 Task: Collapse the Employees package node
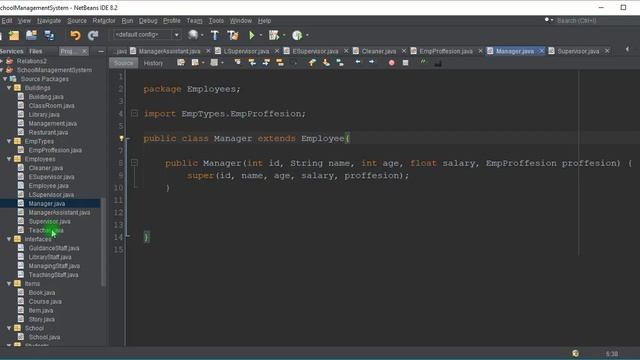9,159
